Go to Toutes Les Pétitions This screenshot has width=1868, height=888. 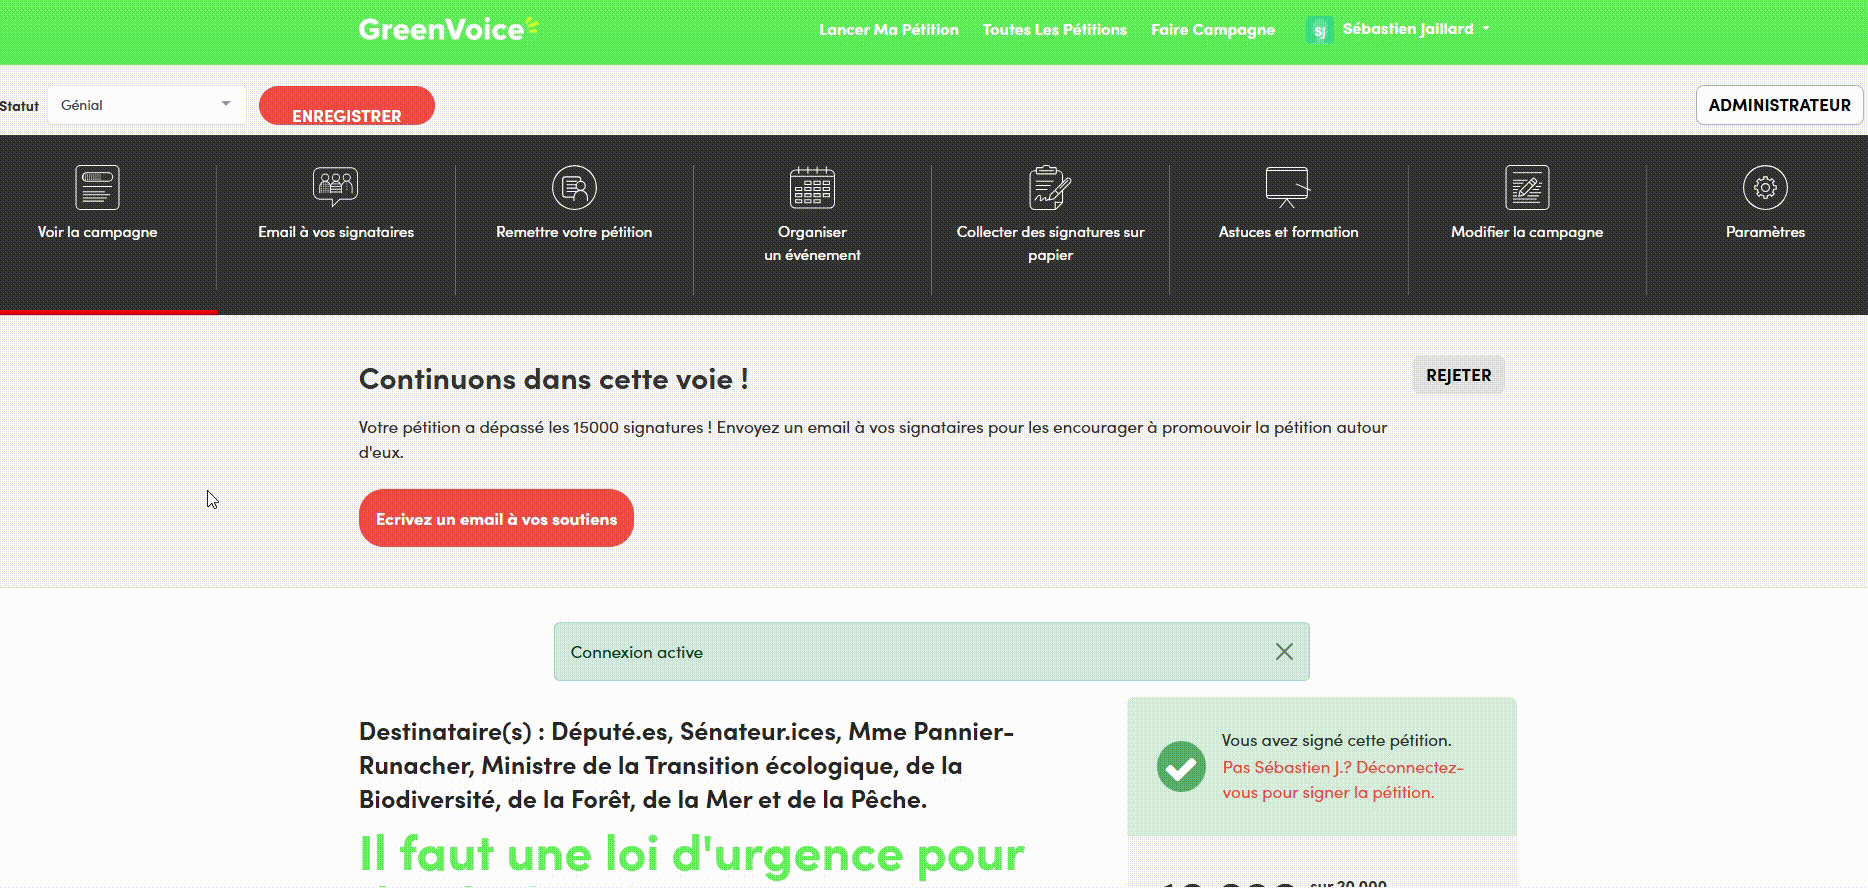[1054, 30]
